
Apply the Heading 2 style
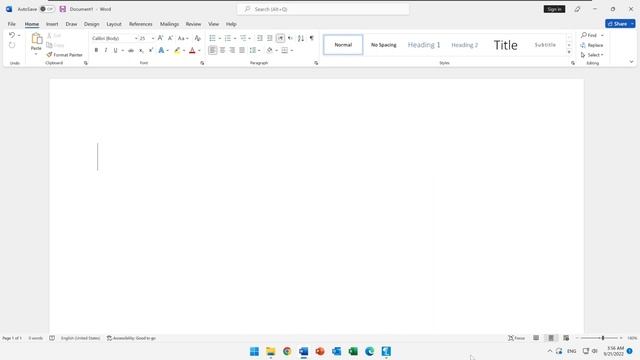[464, 45]
